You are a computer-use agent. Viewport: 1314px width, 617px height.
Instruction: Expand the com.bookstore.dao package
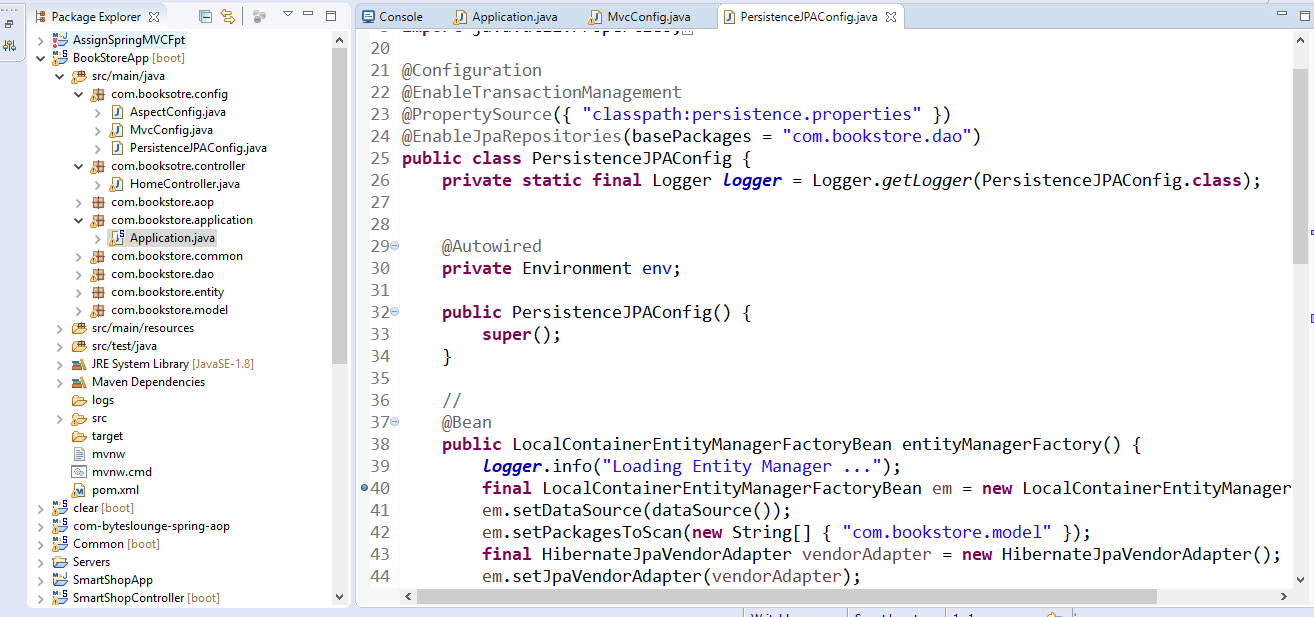pos(79,274)
